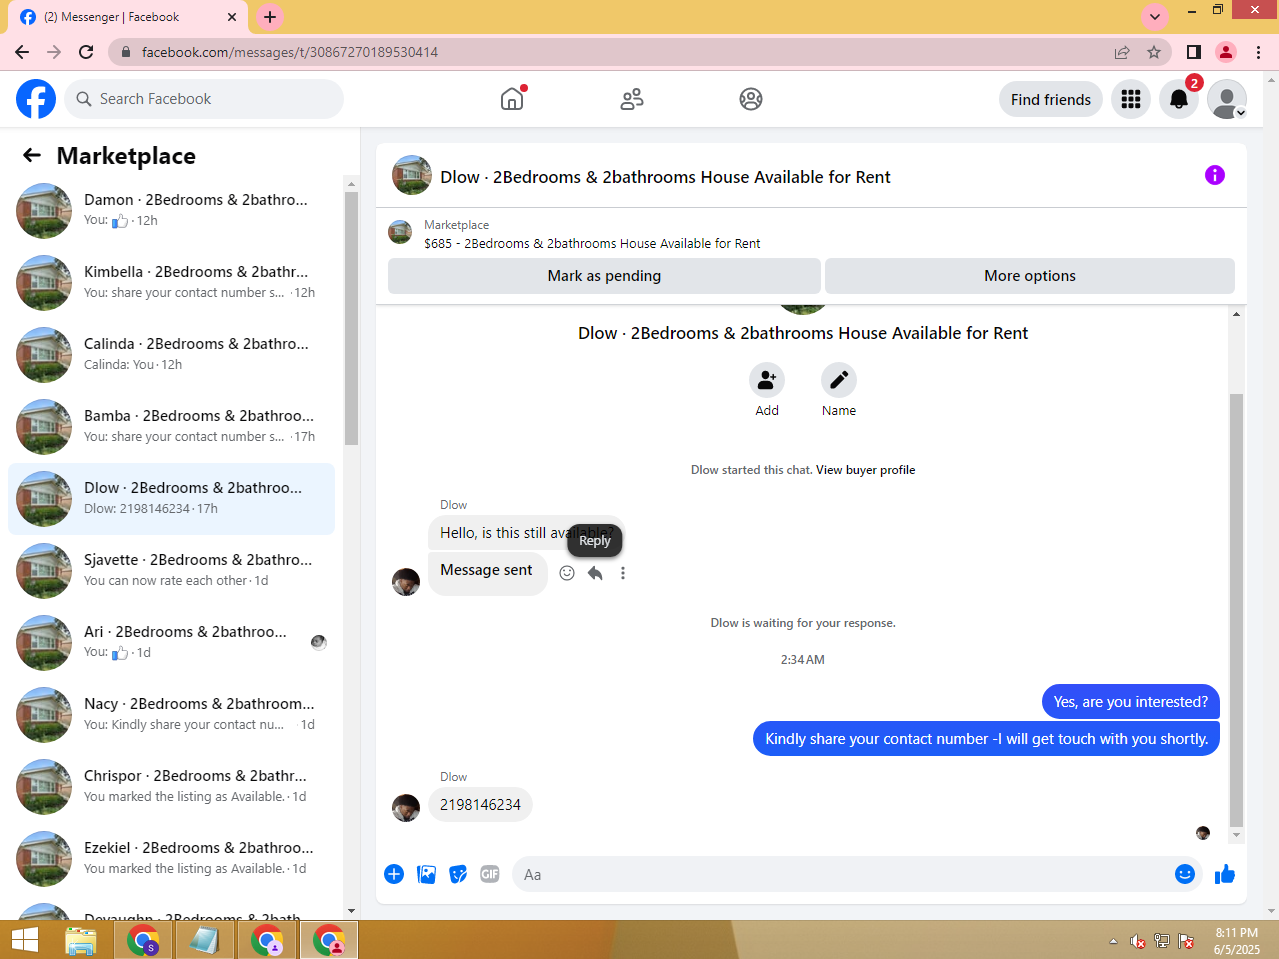
Task: Open the Damon conversation
Action: 171,210
